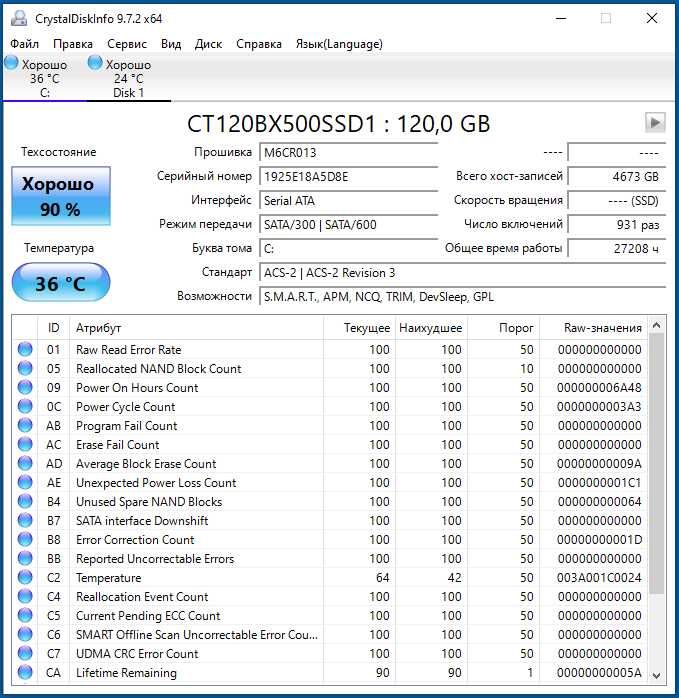The image size is (679, 698).
Task: Click the attribute list scrollbar thumb
Action: (x=656, y=463)
